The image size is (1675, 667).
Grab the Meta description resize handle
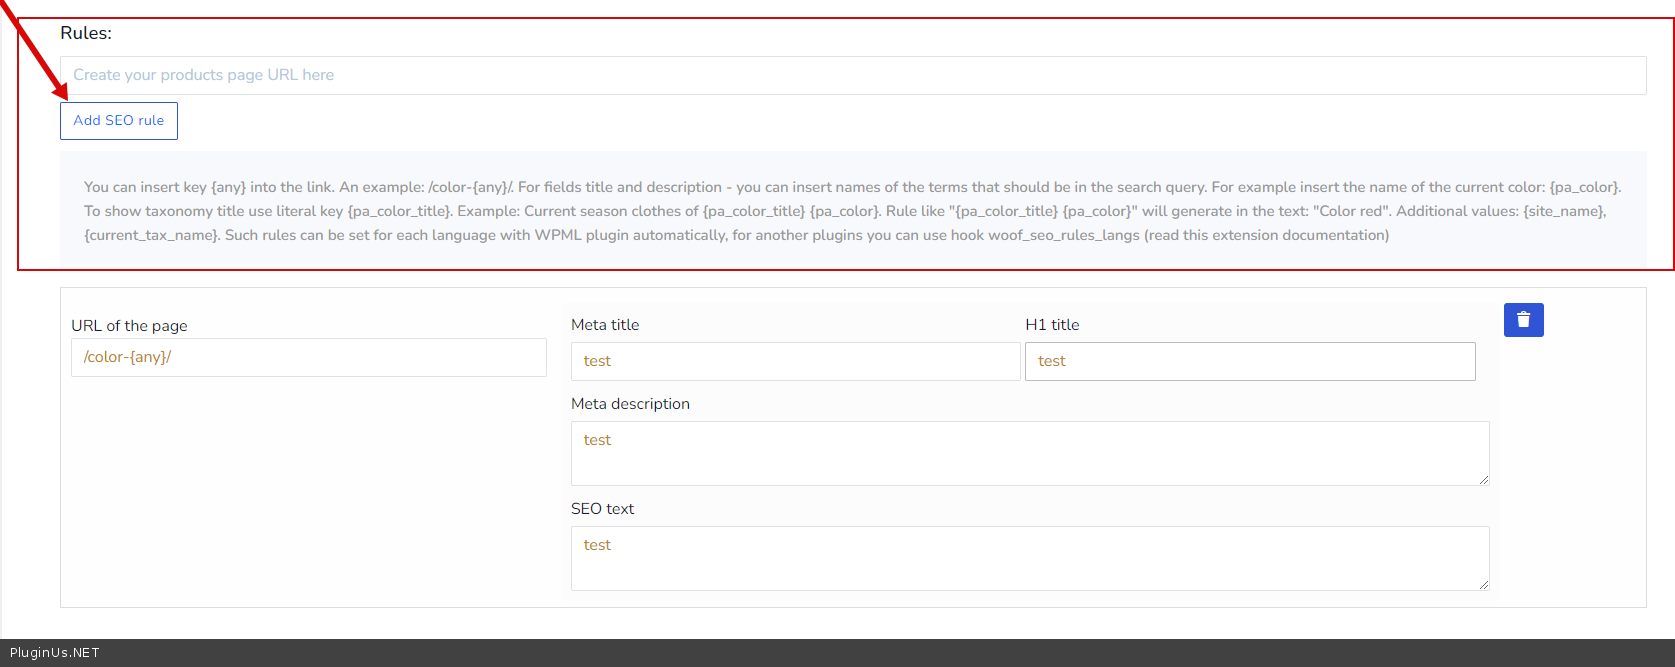click(x=1484, y=480)
